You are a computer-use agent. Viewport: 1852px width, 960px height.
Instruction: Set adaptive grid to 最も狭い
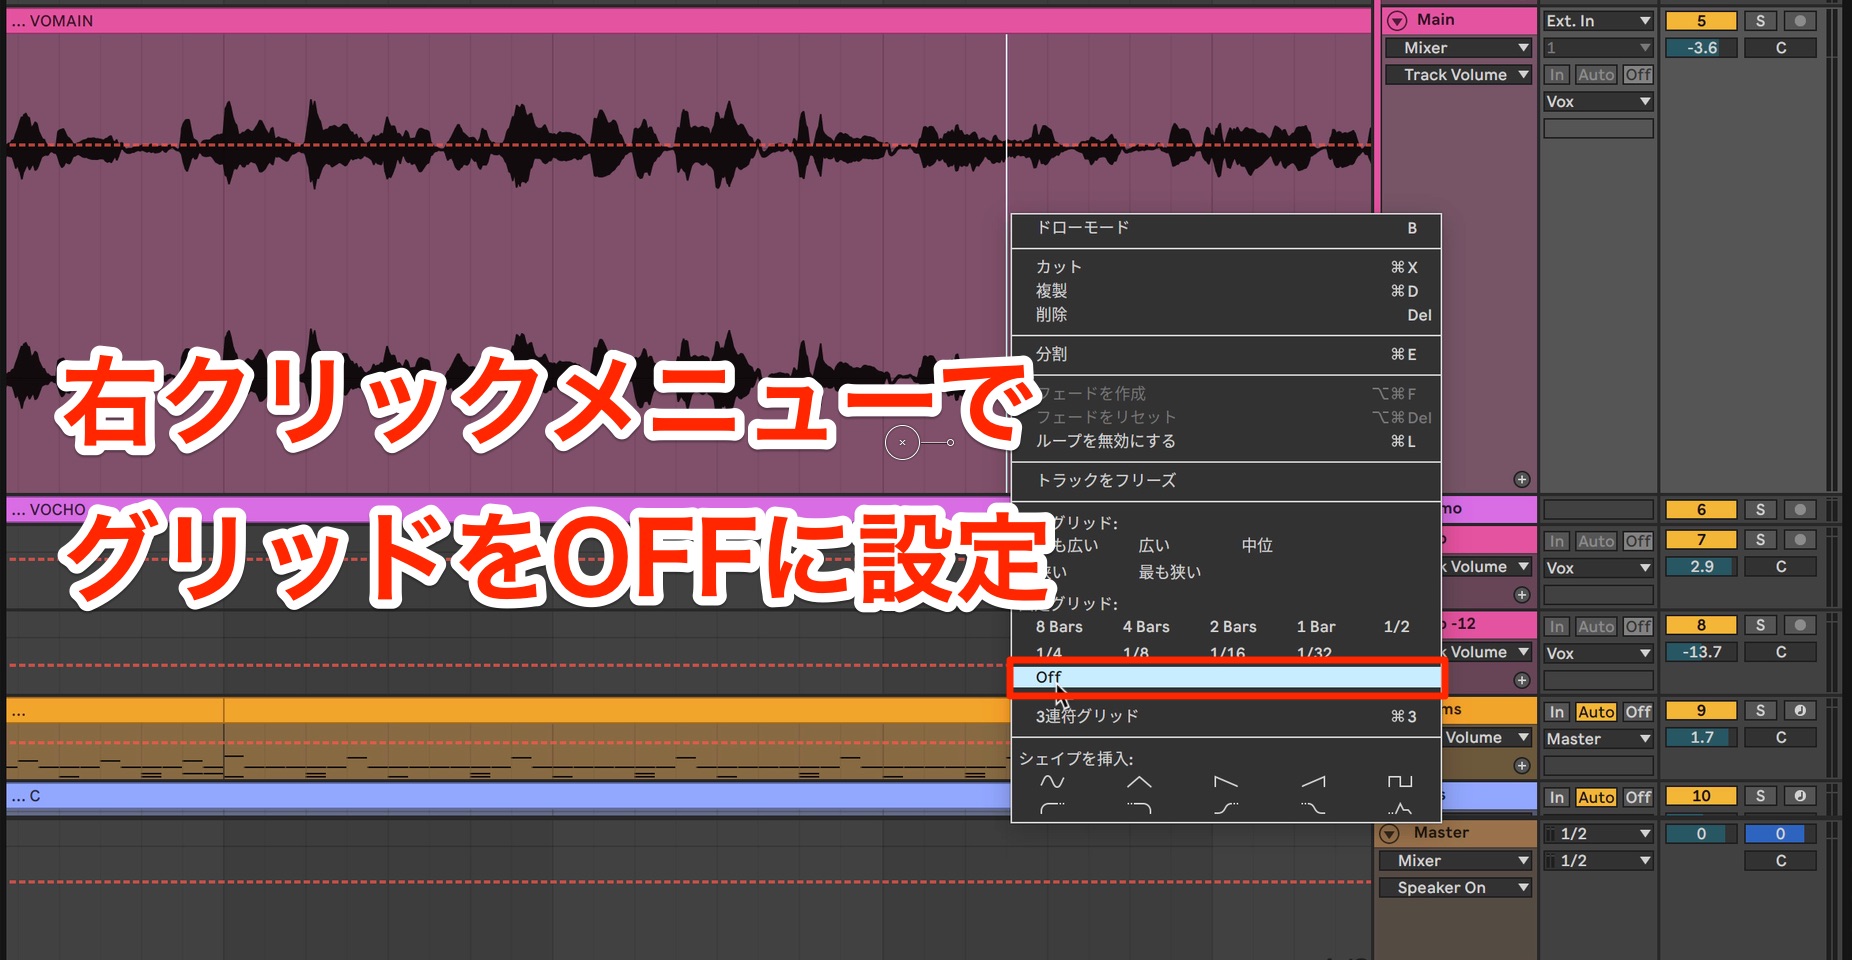[x=1170, y=573]
